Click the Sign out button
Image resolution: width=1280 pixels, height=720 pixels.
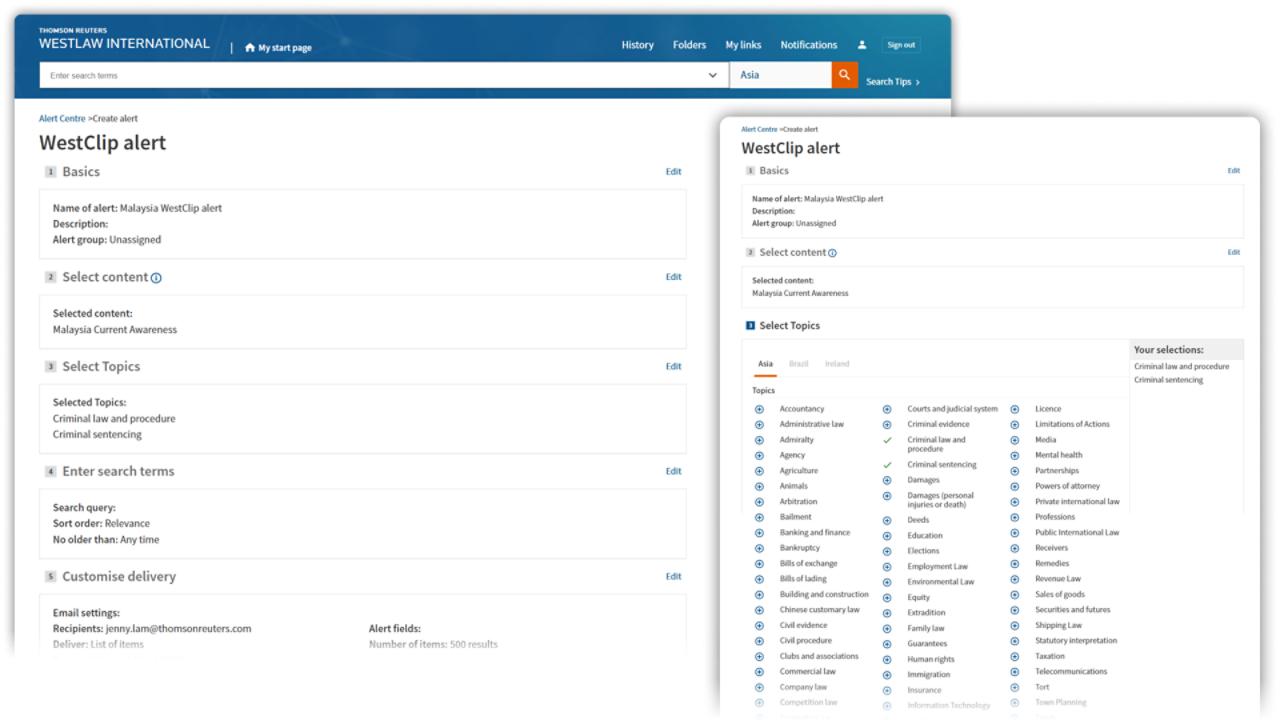pos(901,45)
